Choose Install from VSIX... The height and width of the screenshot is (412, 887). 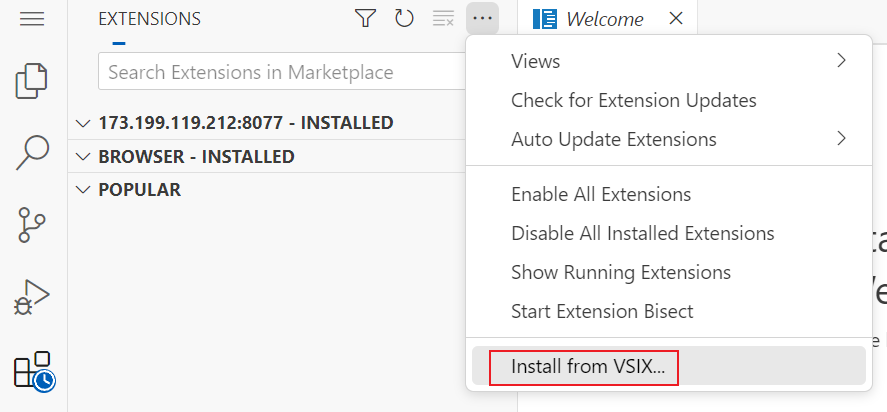pos(587,366)
